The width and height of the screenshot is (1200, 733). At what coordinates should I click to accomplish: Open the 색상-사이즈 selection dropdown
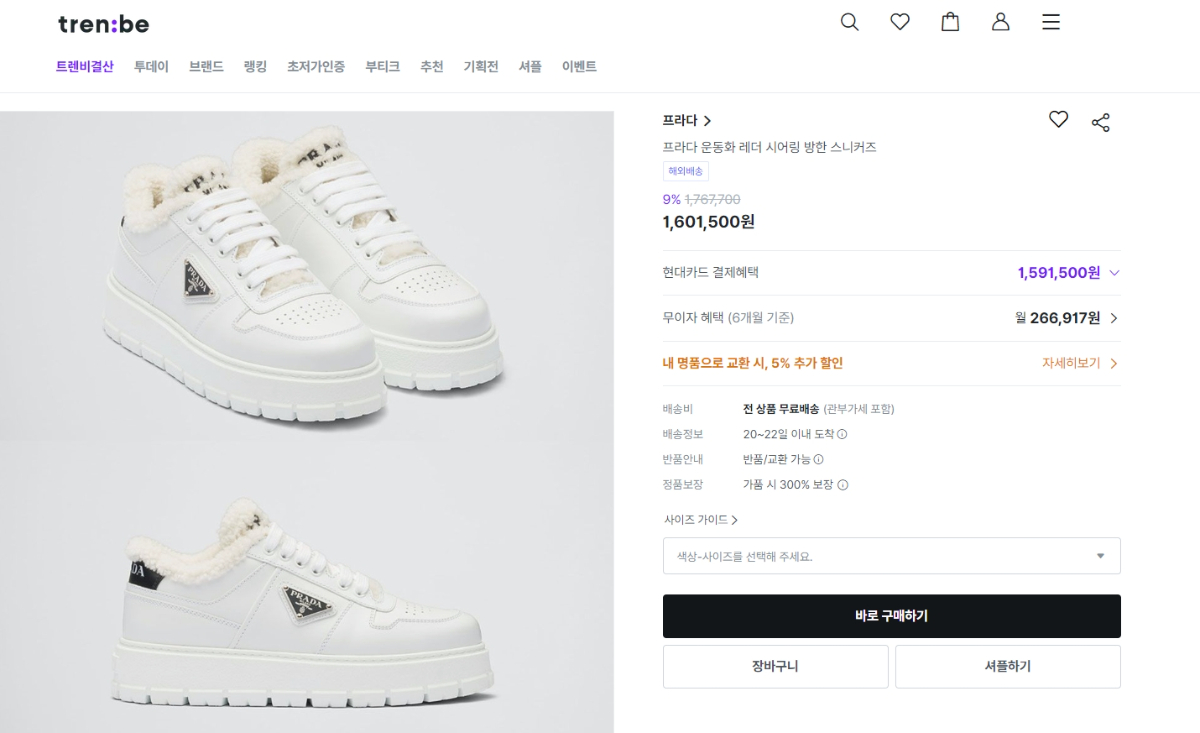pos(891,556)
